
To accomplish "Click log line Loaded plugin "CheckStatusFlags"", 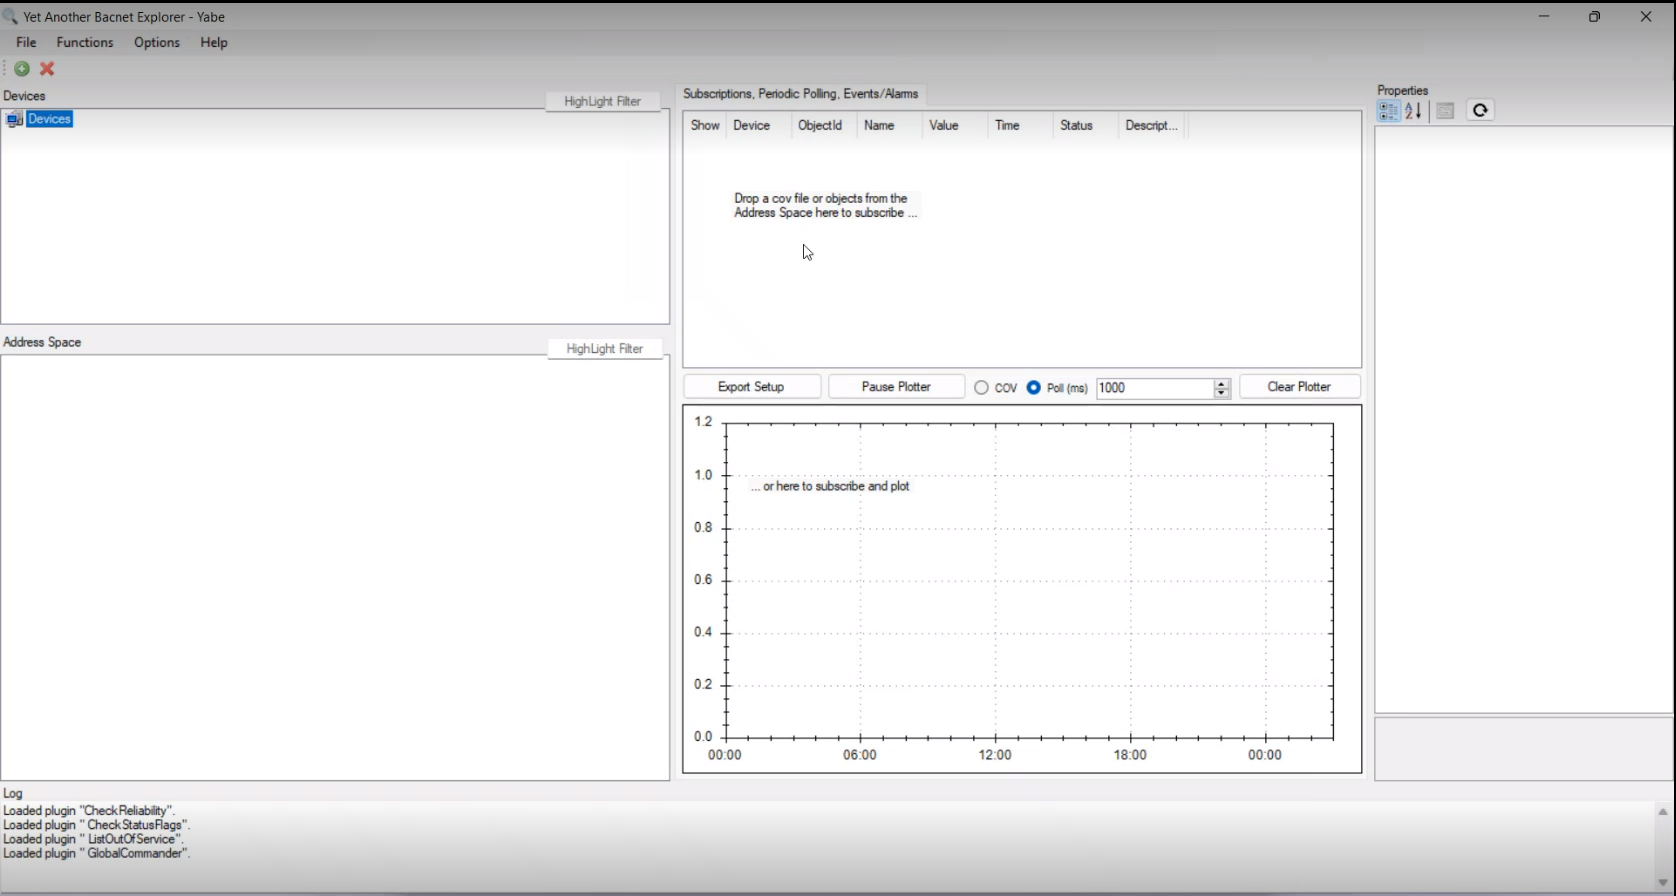I will point(97,825).
